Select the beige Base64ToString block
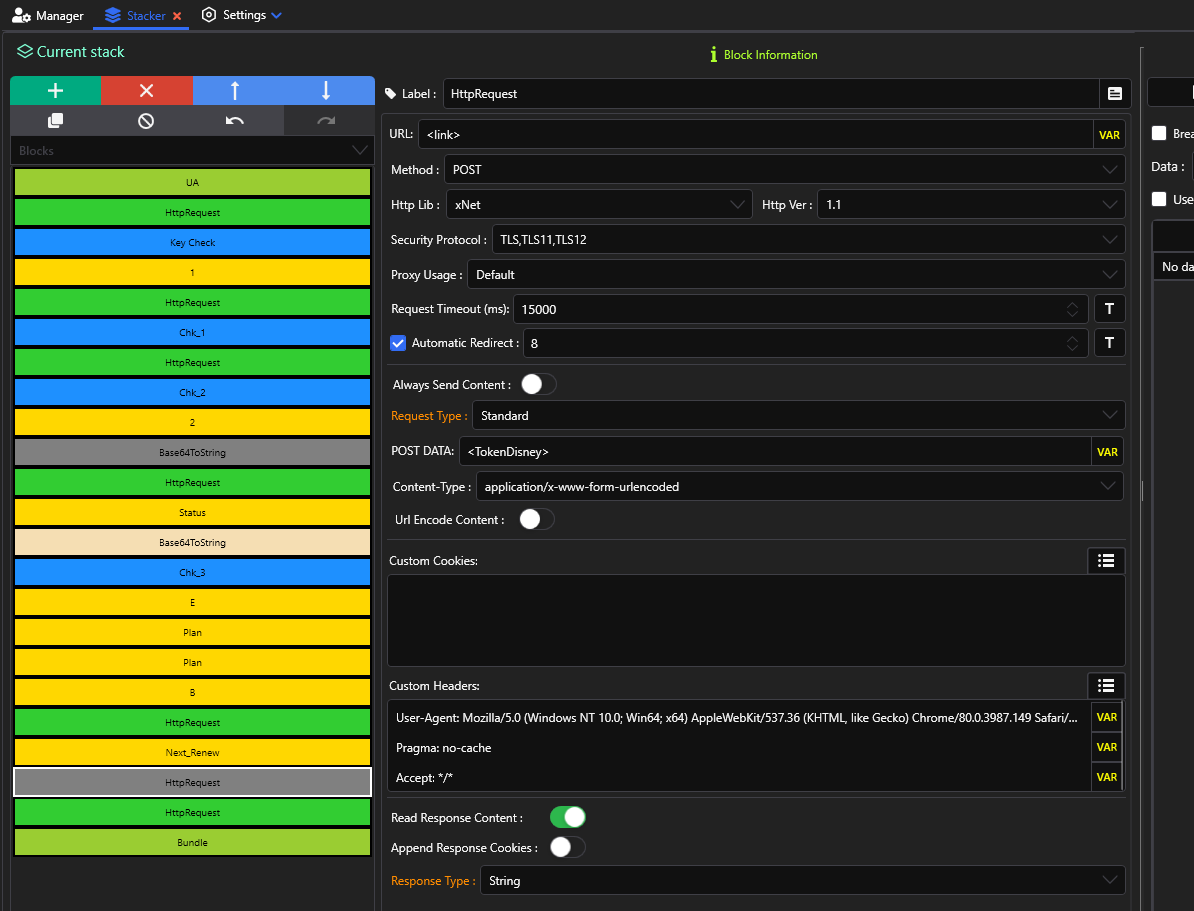Image resolution: width=1194 pixels, height=911 pixels. point(193,542)
